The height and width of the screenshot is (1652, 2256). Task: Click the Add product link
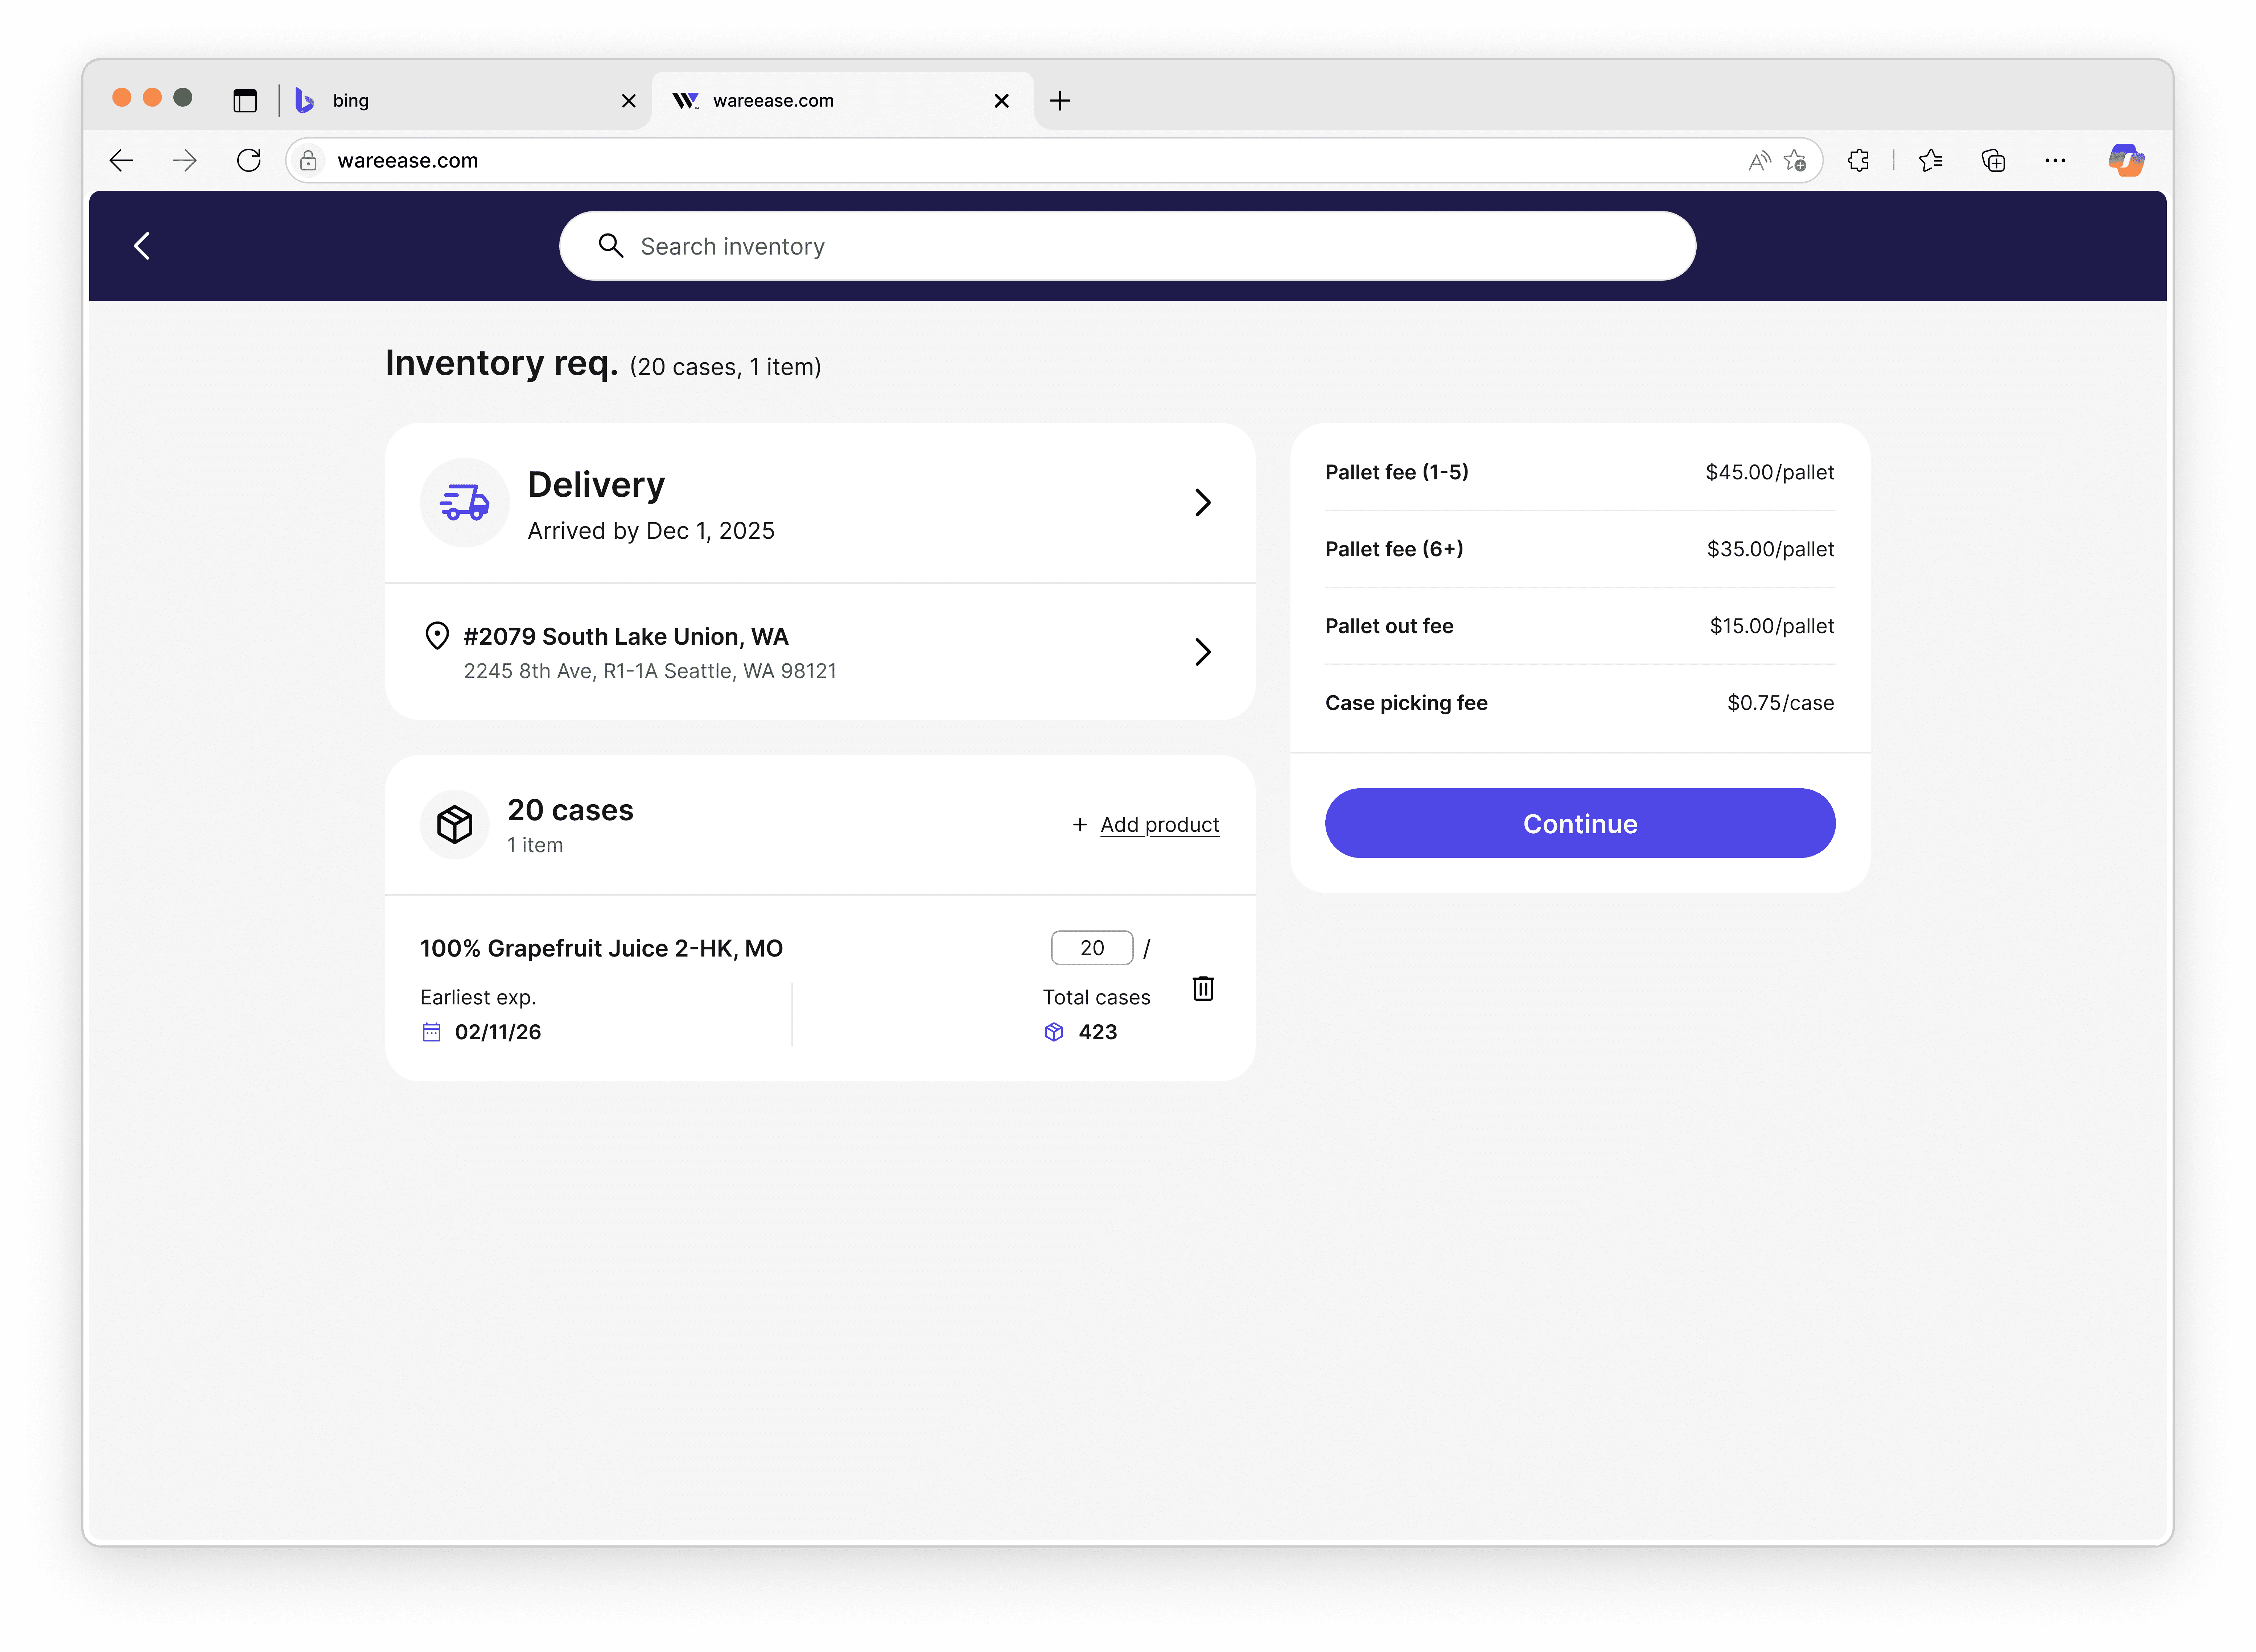point(1159,825)
